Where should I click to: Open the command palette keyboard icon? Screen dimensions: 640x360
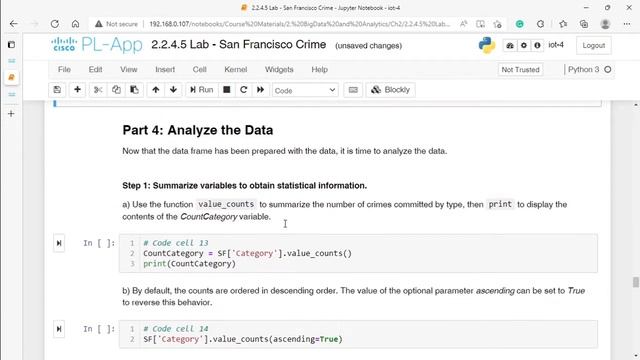pos(353,90)
